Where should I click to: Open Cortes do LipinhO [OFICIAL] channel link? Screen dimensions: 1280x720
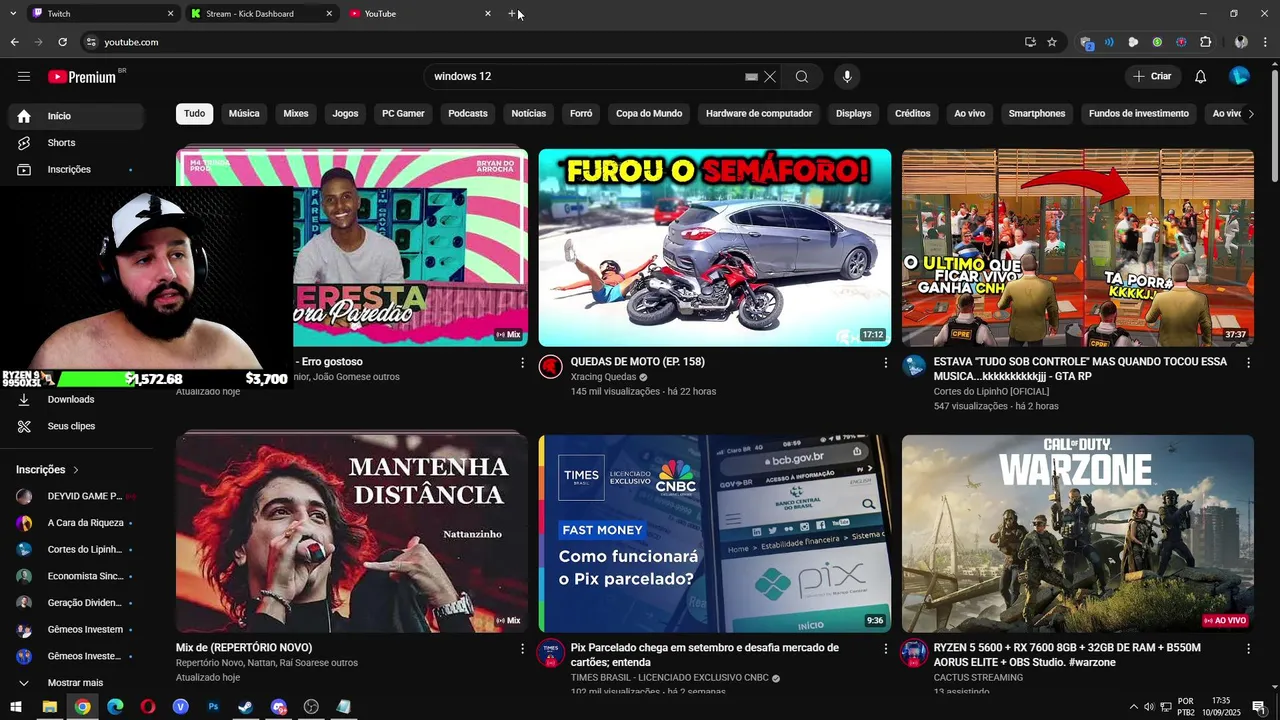pos(991,392)
